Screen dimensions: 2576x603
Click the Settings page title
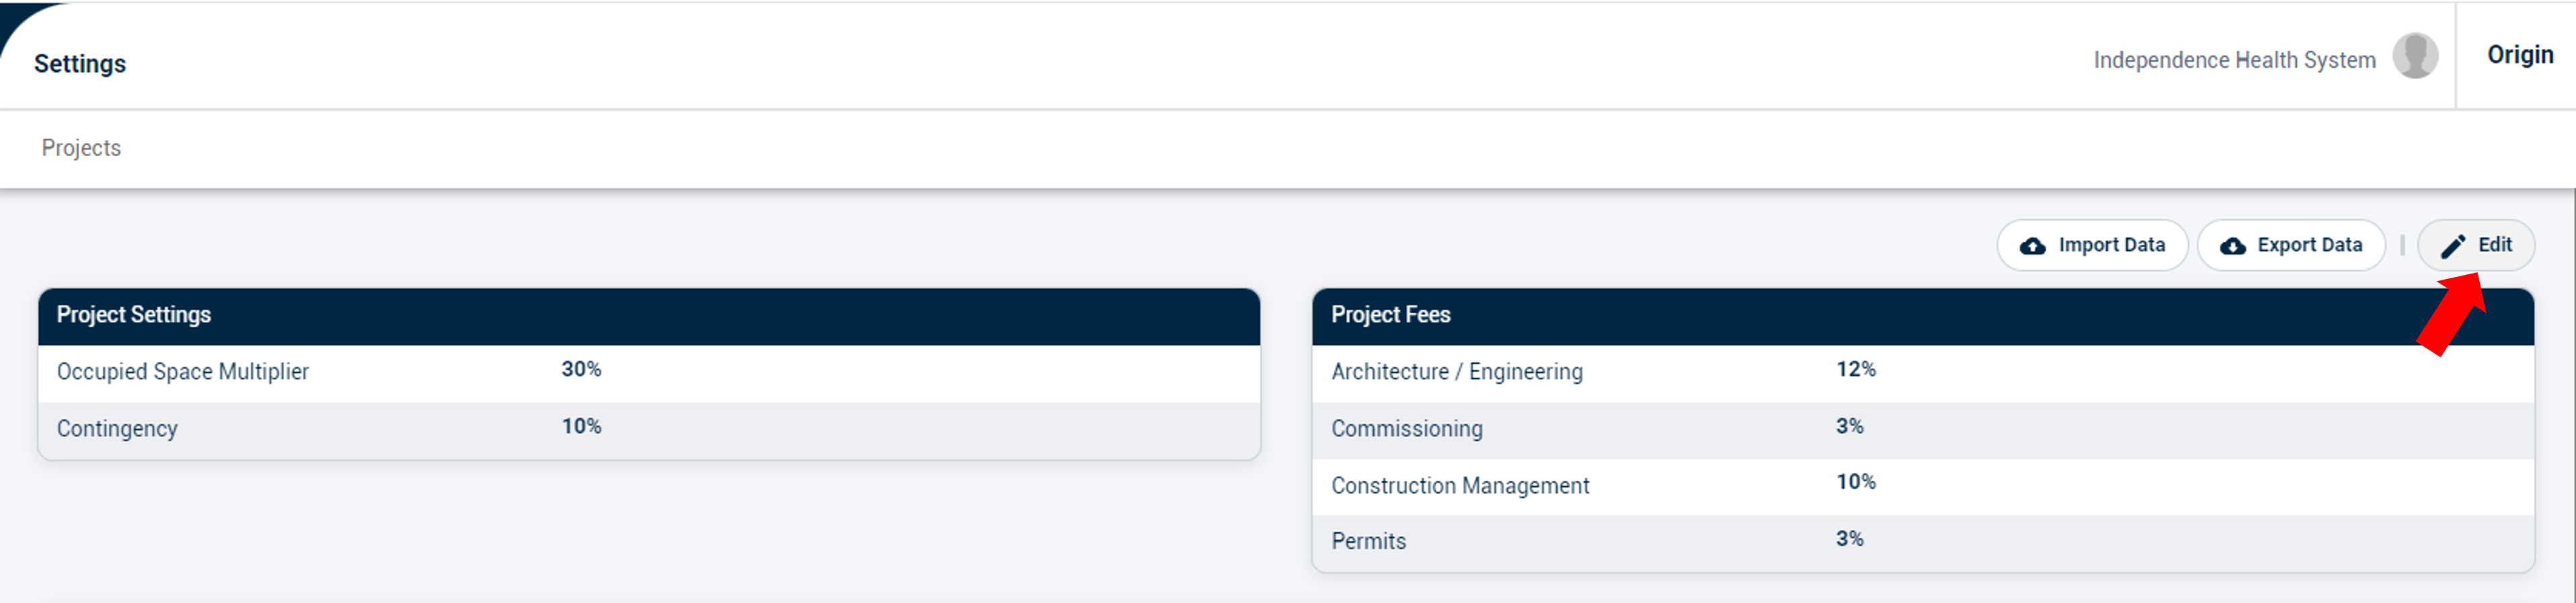80,64
